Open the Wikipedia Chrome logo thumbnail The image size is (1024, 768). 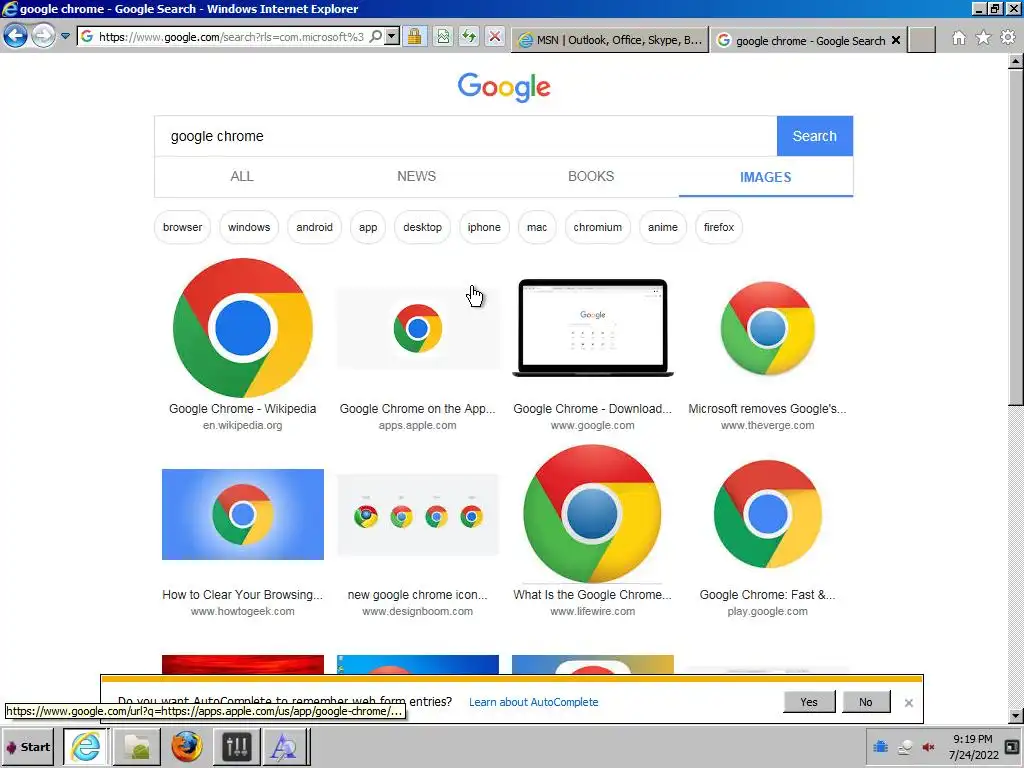[242, 328]
